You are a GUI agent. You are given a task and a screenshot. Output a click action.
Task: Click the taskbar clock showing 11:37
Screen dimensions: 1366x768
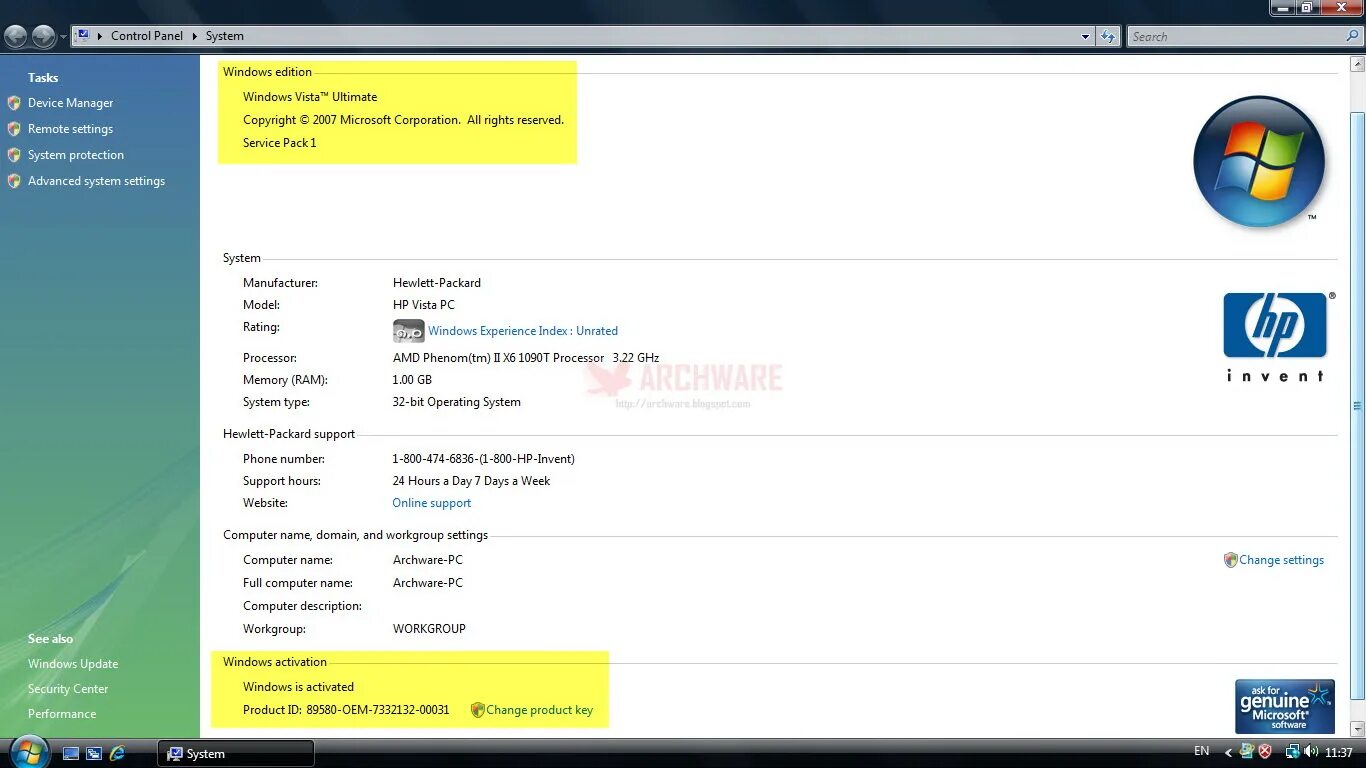(x=1338, y=752)
